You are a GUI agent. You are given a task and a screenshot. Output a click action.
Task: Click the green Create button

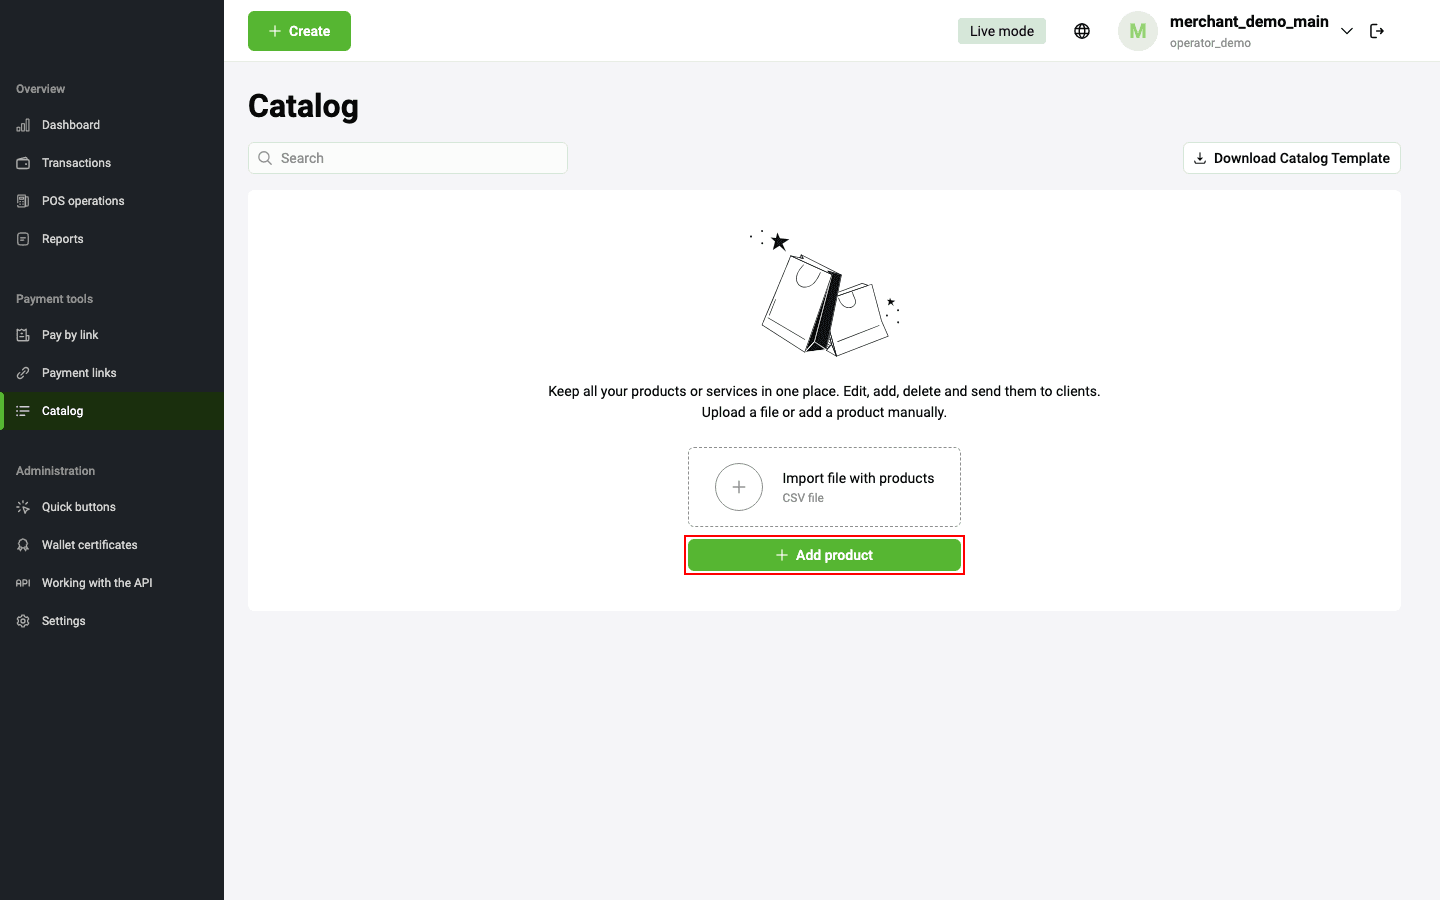pyautogui.click(x=299, y=31)
